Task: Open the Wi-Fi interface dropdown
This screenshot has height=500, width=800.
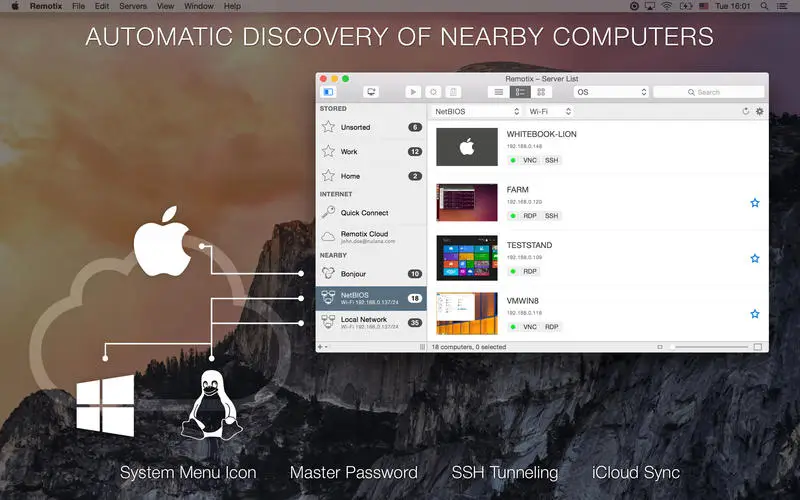Action: [x=549, y=111]
